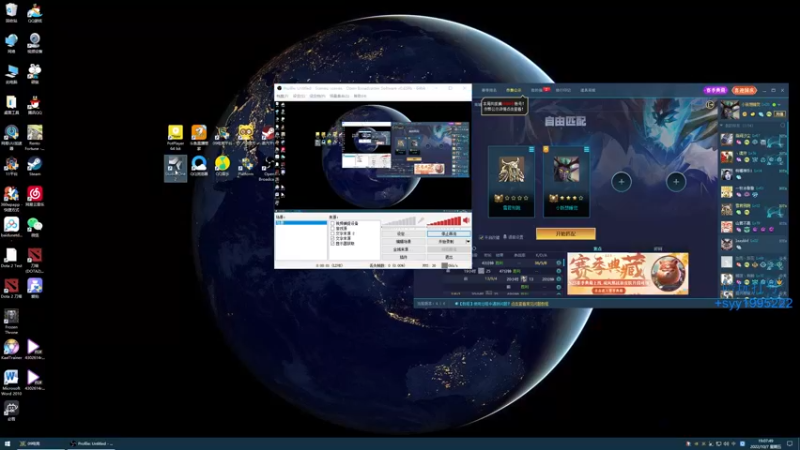
Task: Open the first menu in the OBS menu bar
Action: coord(282,96)
